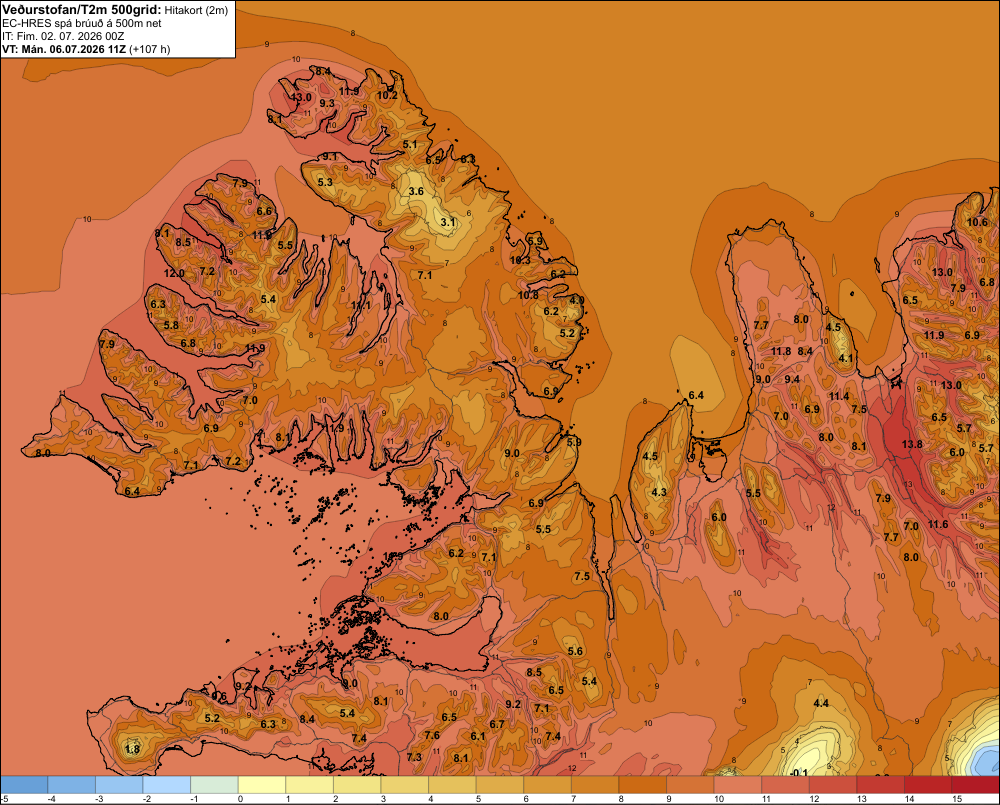Select the legend swatch between 4 and 5
The image size is (1000, 805).
point(452,784)
